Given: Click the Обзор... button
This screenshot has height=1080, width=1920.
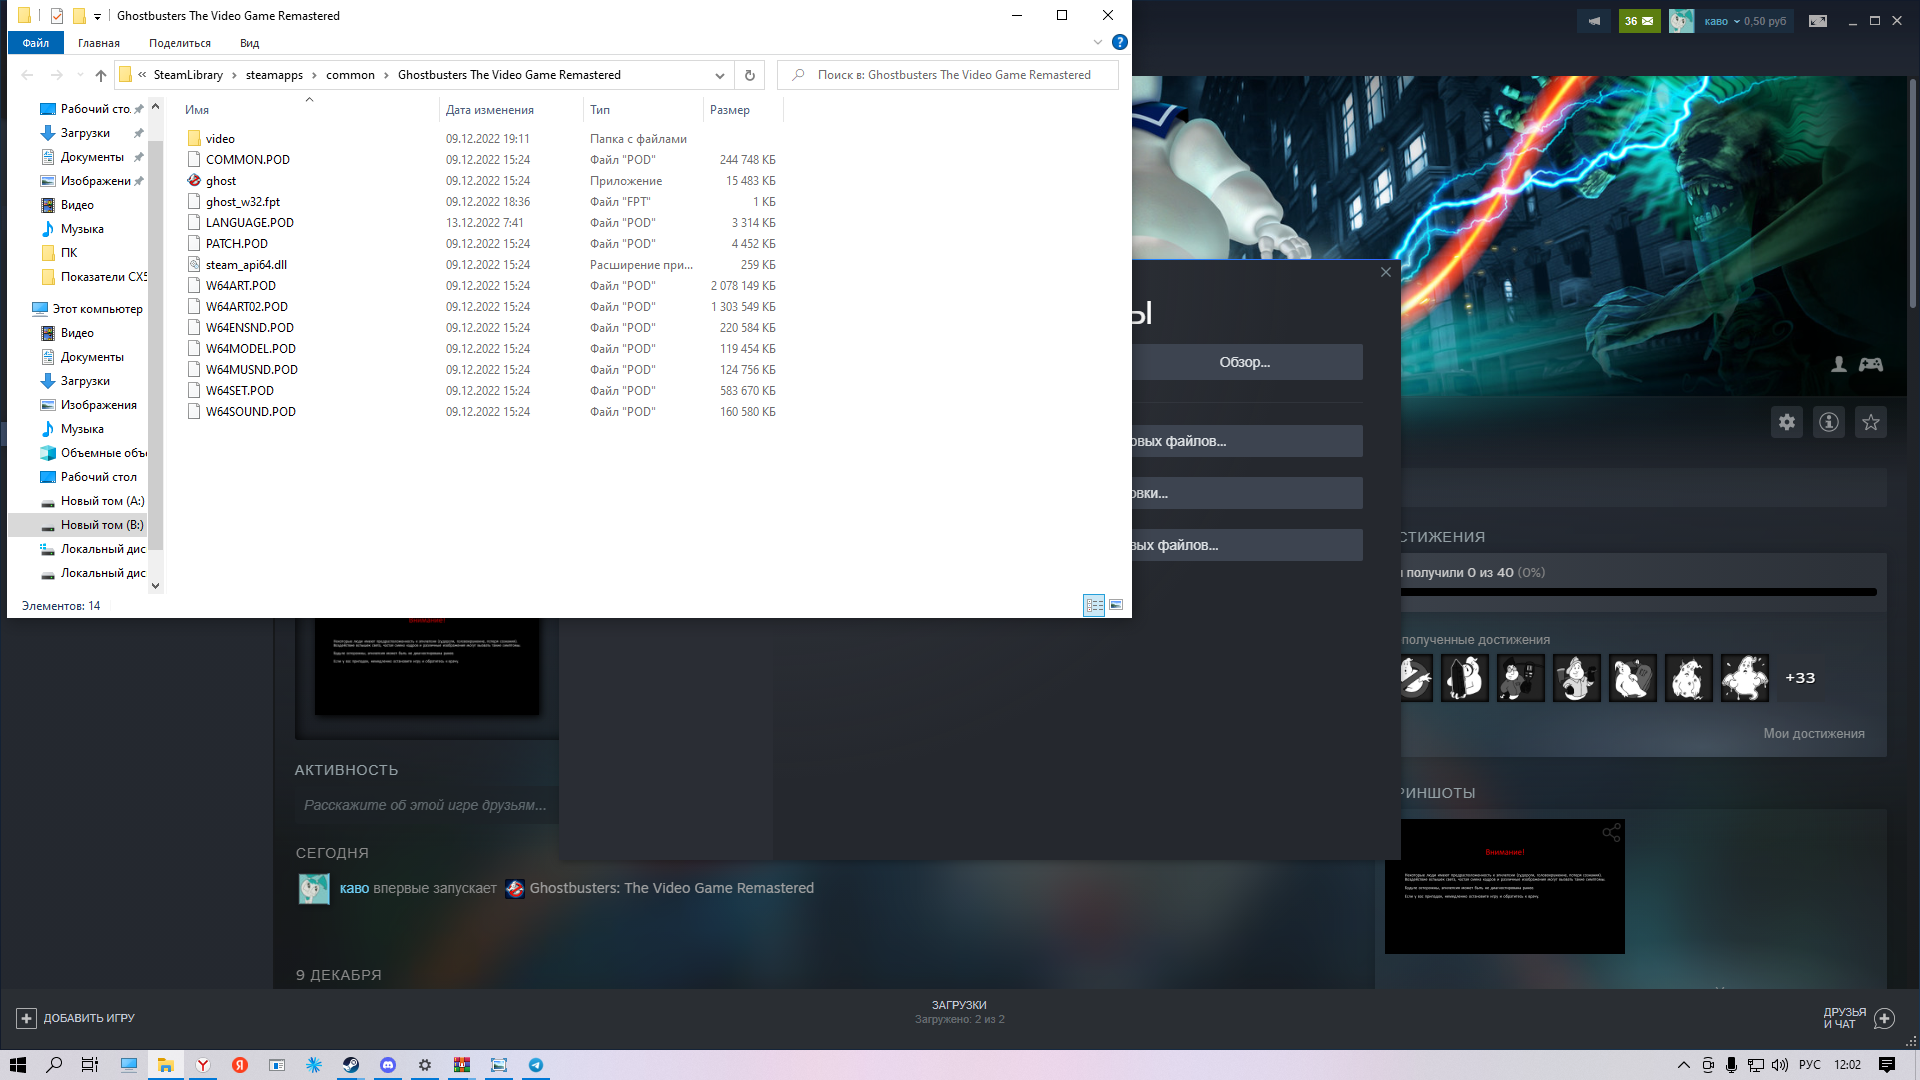Looking at the screenshot, I should (x=1244, y=362).
